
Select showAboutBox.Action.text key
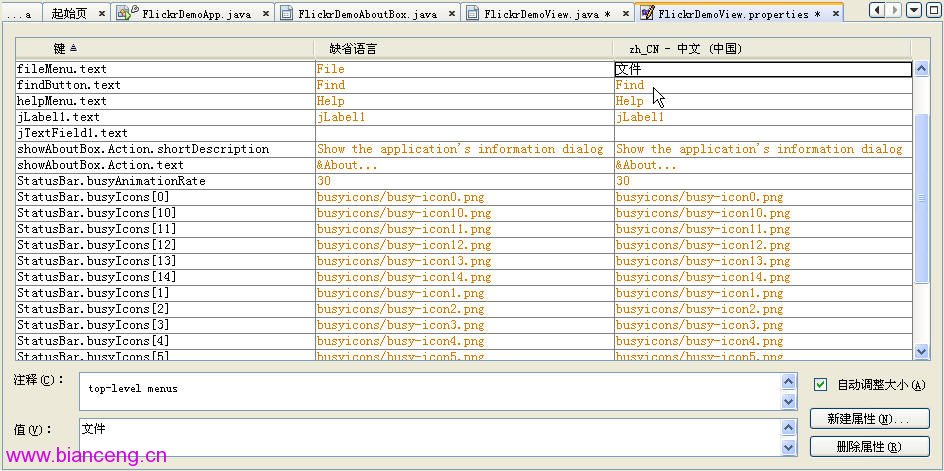164,165
